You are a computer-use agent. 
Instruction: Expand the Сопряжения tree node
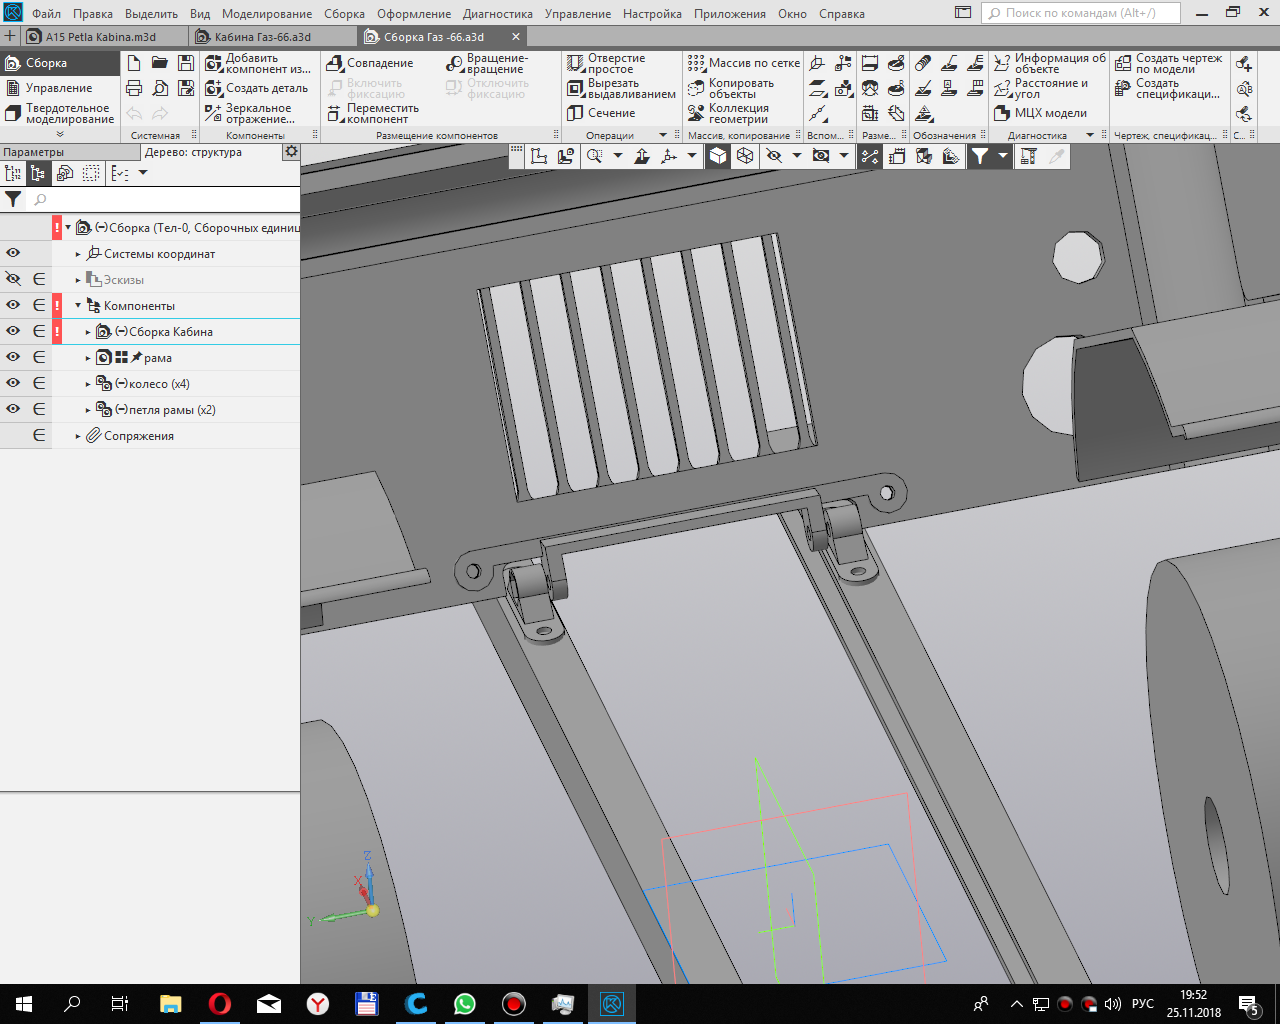pyautogui.click(x=78, y=436)
